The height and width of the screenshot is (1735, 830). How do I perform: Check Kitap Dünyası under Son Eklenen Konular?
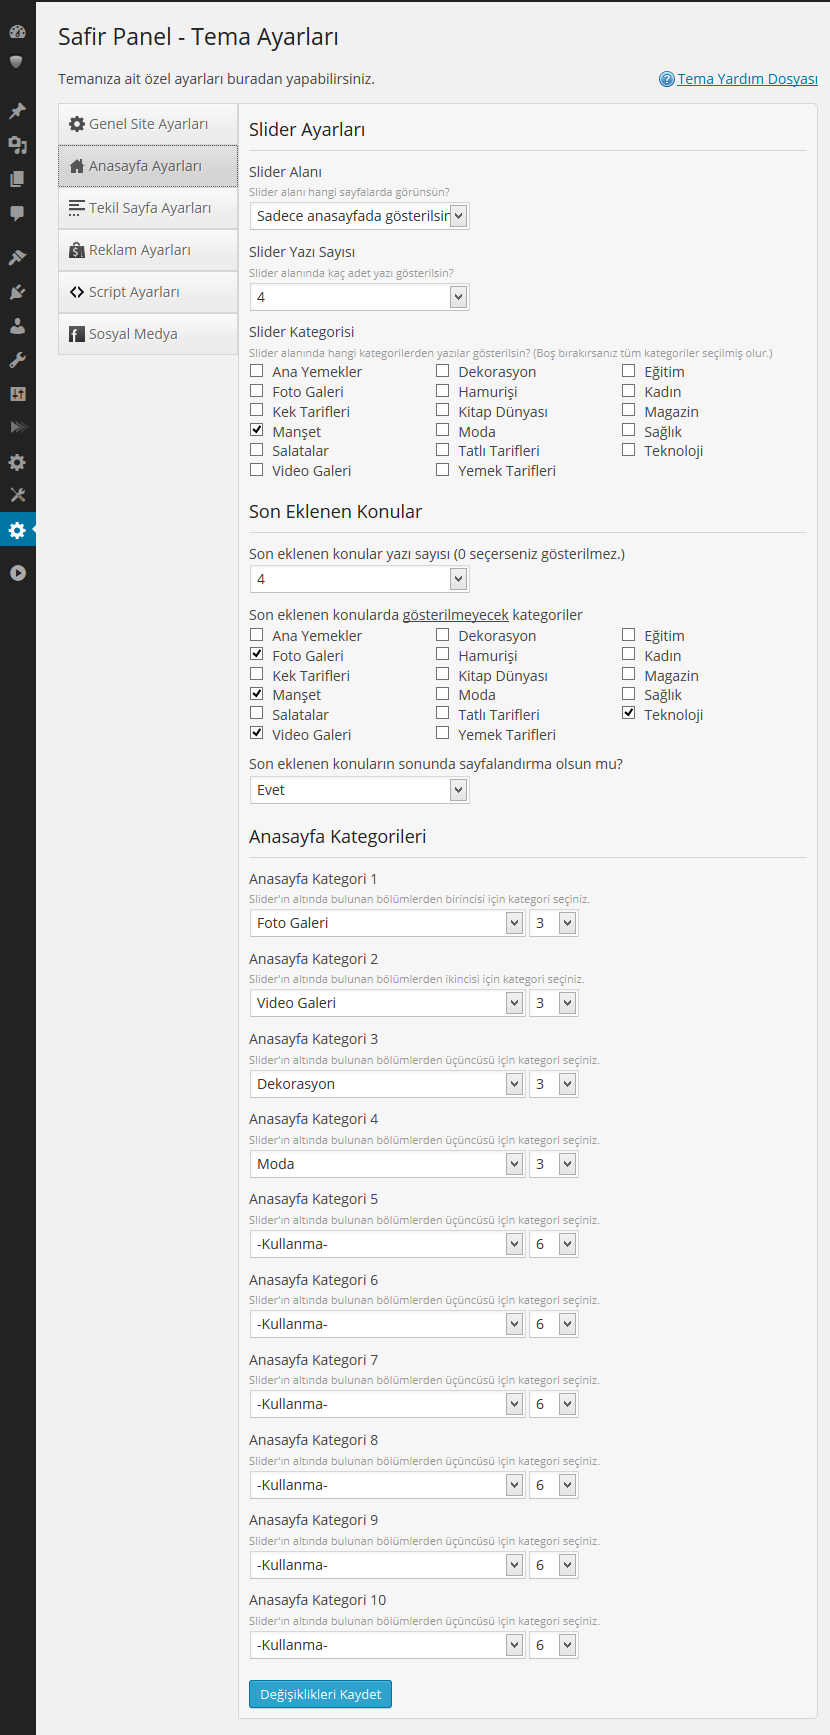443,675
